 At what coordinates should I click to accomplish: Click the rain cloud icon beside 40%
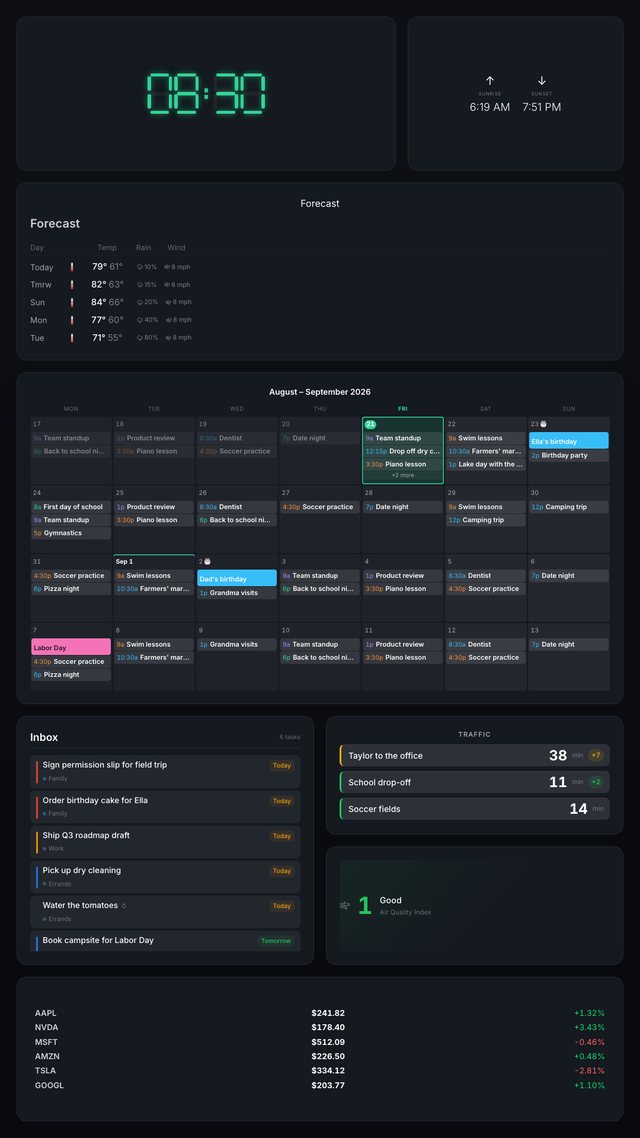[139, 320]
